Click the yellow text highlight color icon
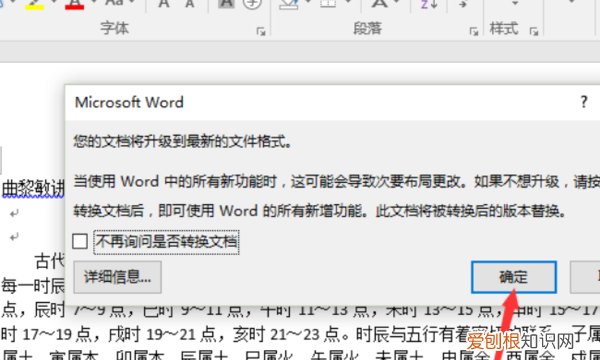Viewport: 600px width, 360px height. coord(34,4)
